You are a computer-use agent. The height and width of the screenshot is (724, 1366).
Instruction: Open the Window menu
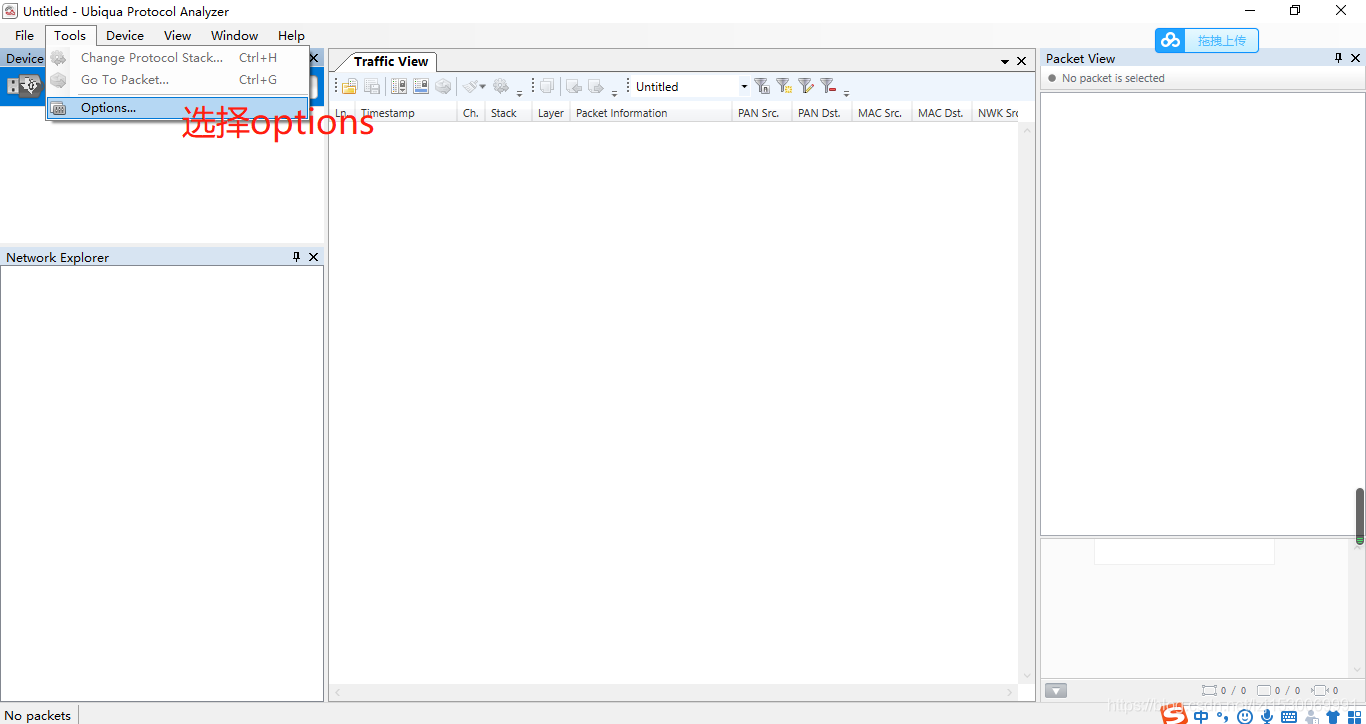234,35
